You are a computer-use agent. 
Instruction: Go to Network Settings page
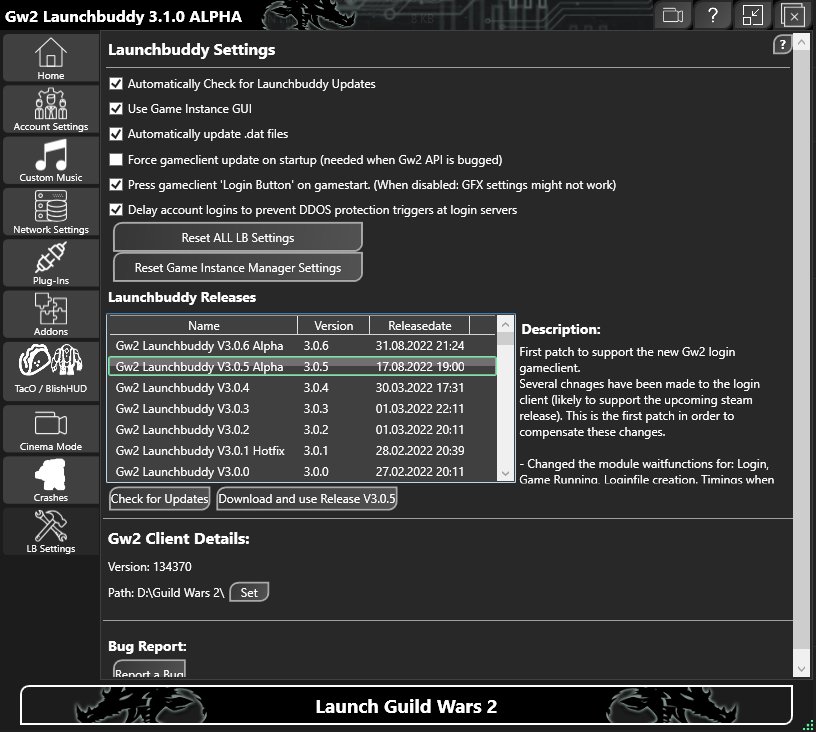tap(51, 212)
